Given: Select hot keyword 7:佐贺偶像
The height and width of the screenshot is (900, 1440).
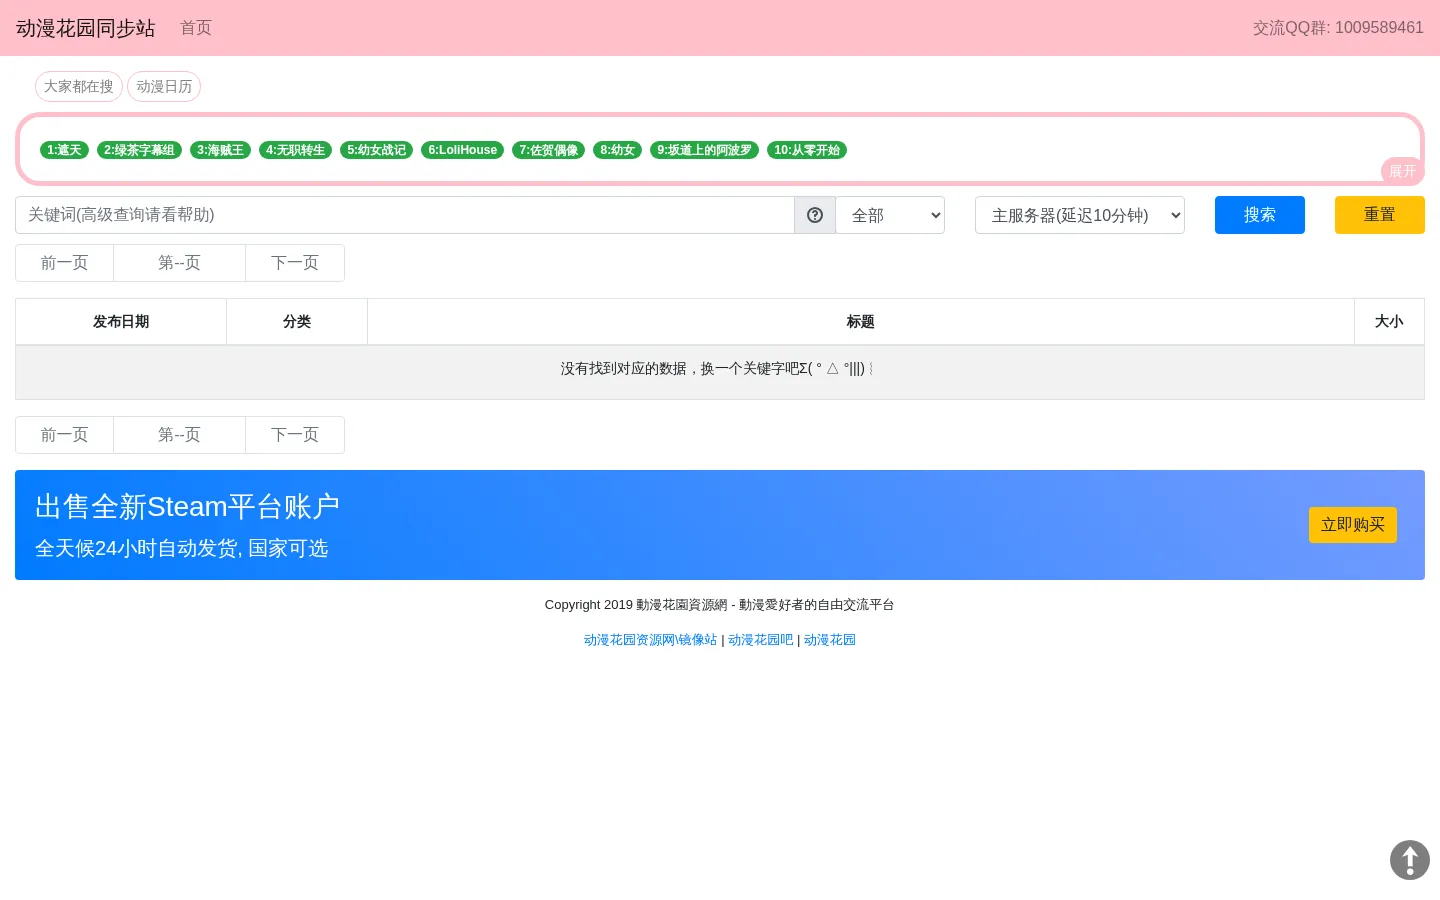Looking at the screenshot, I should tap(548, 150).
